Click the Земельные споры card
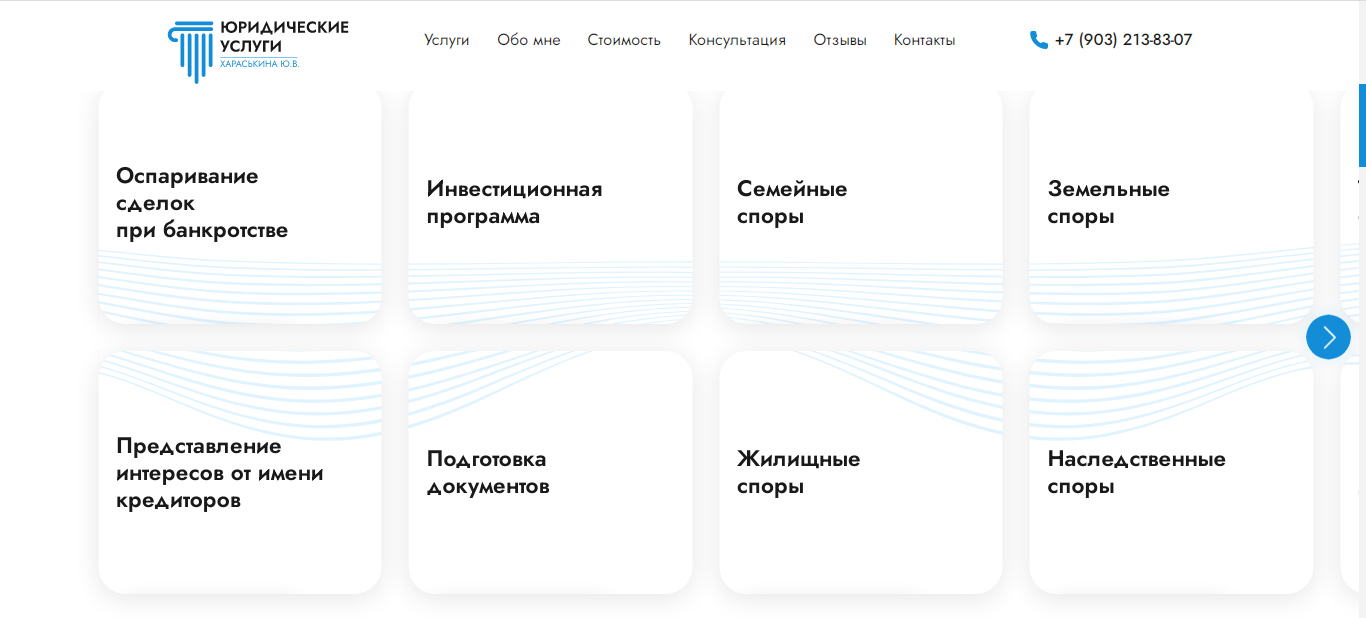This screenshot has height=618, width=1366. (x=1171, y=202)
